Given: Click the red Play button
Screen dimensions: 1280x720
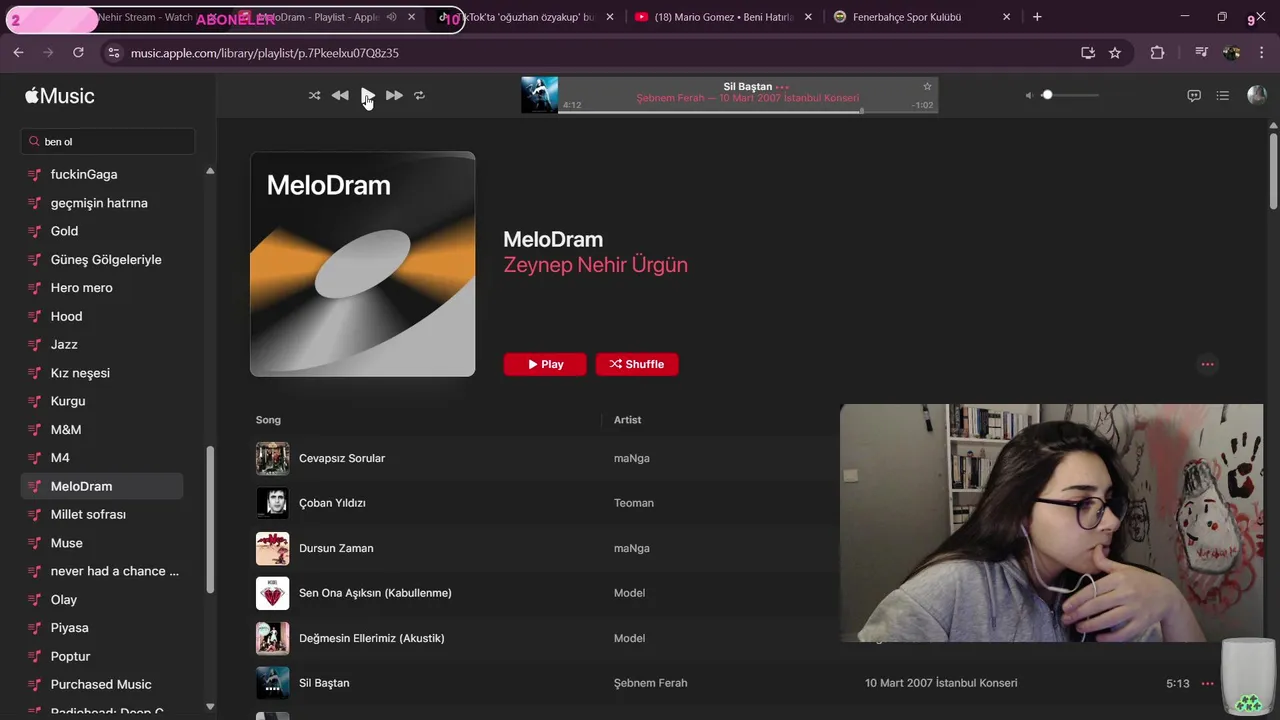Looking at the screenshot, I should point(545,364).
